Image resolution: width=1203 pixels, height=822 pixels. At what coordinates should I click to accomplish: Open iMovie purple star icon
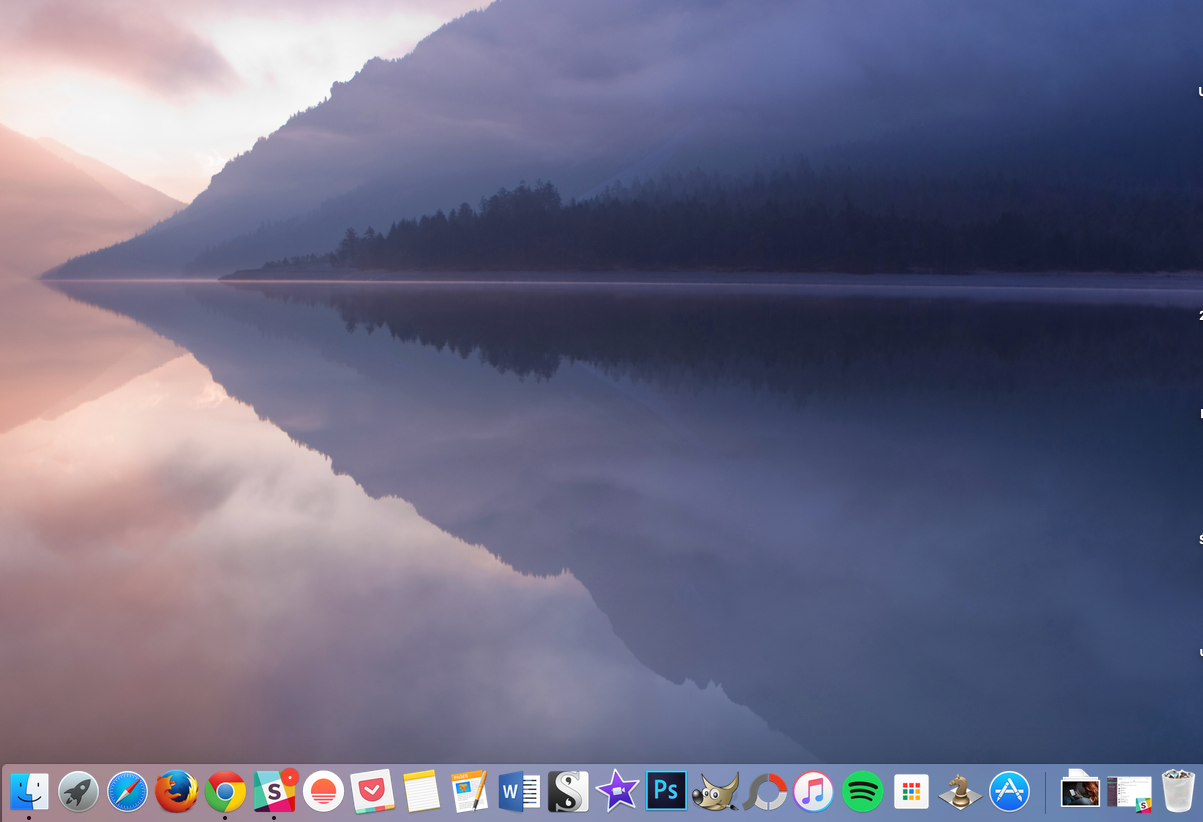(x=617, y=792)
